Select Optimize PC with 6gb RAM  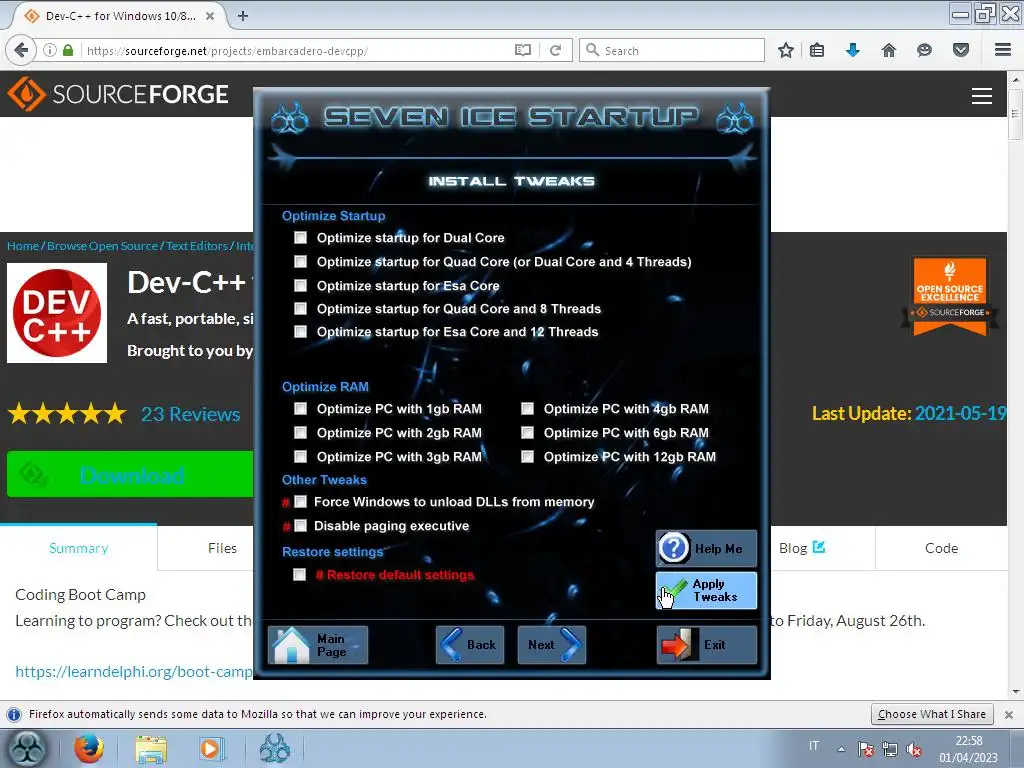coord(528,432)
